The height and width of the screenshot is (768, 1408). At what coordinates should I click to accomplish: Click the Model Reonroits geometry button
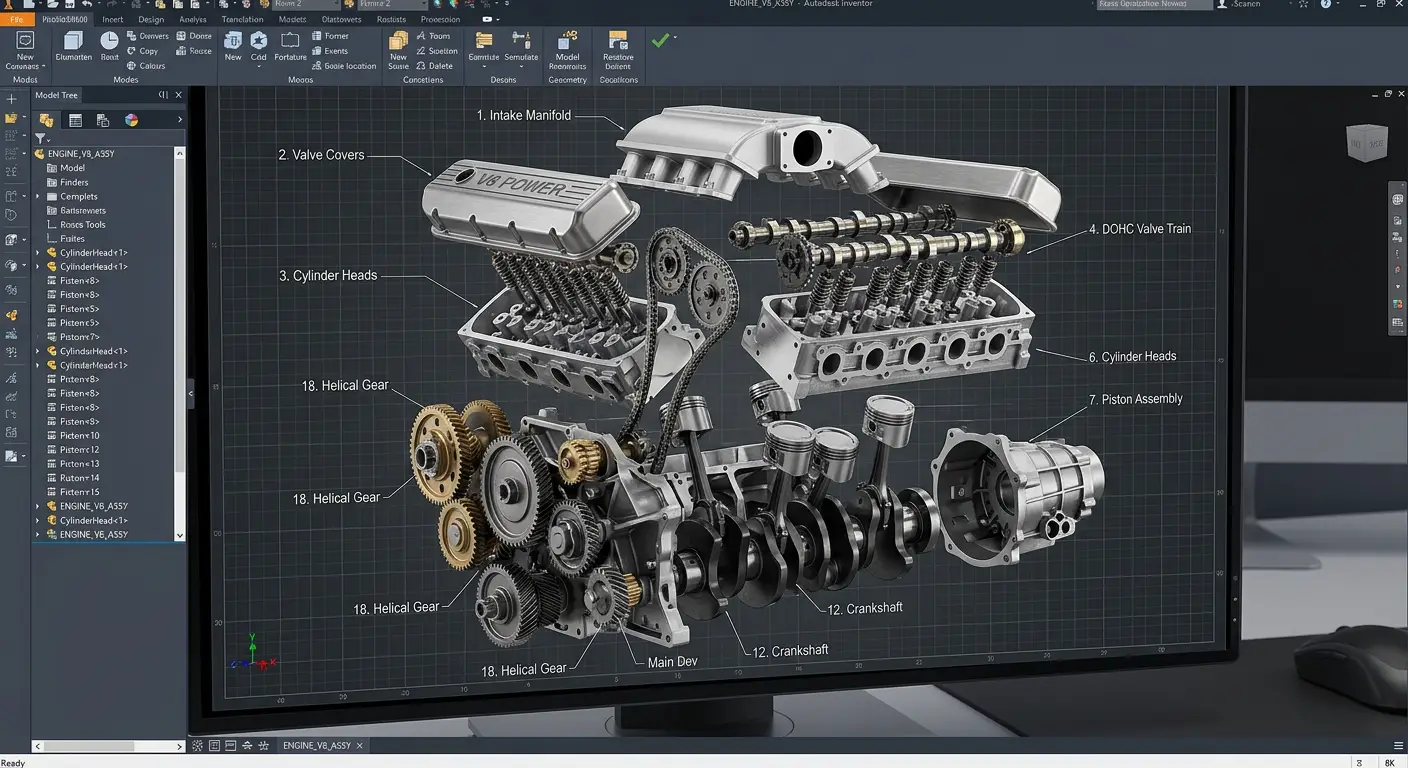(568, 49)
